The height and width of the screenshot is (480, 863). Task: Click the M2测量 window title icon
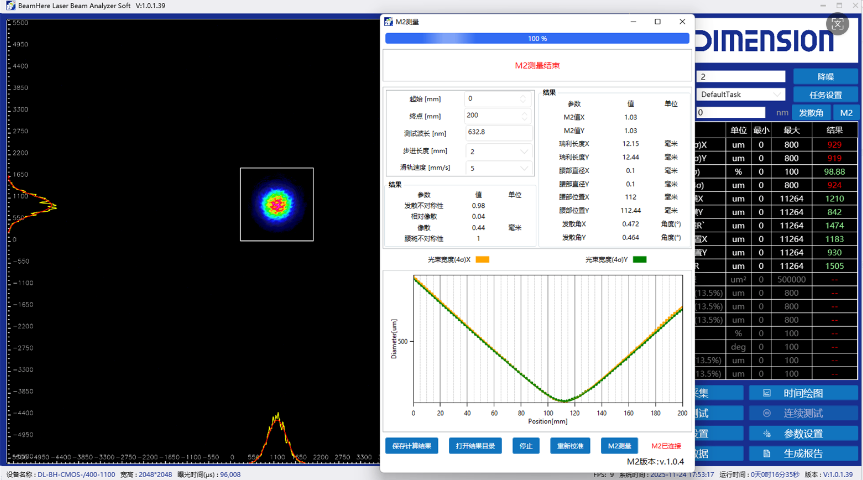click(x=388, y=21)
